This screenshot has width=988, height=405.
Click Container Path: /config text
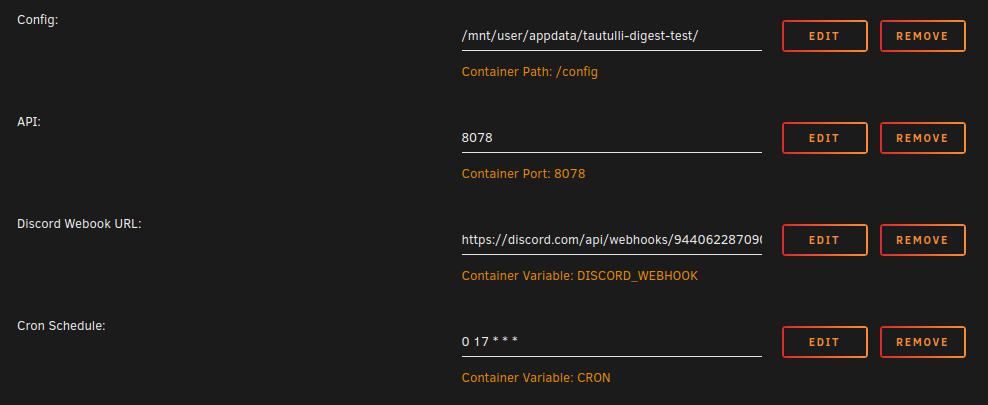530,72
